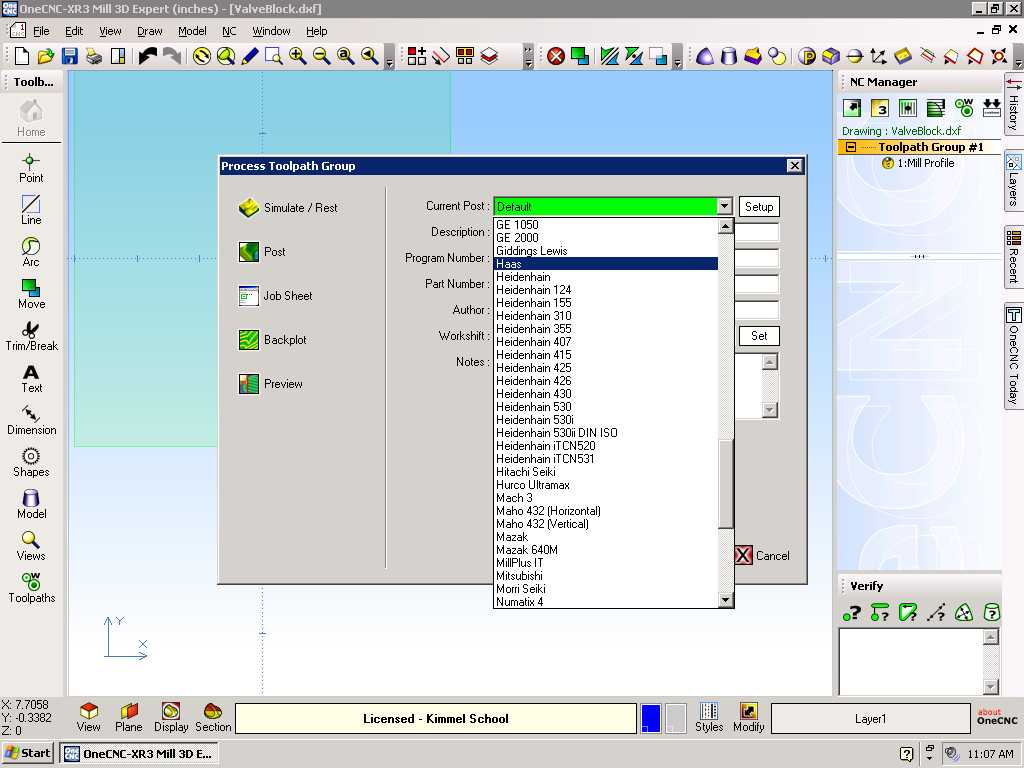The height and width of the screenshot is (768, 1024).
Task: Click Post in the Process Toolpath dialog
Action: tap(262, 252)
